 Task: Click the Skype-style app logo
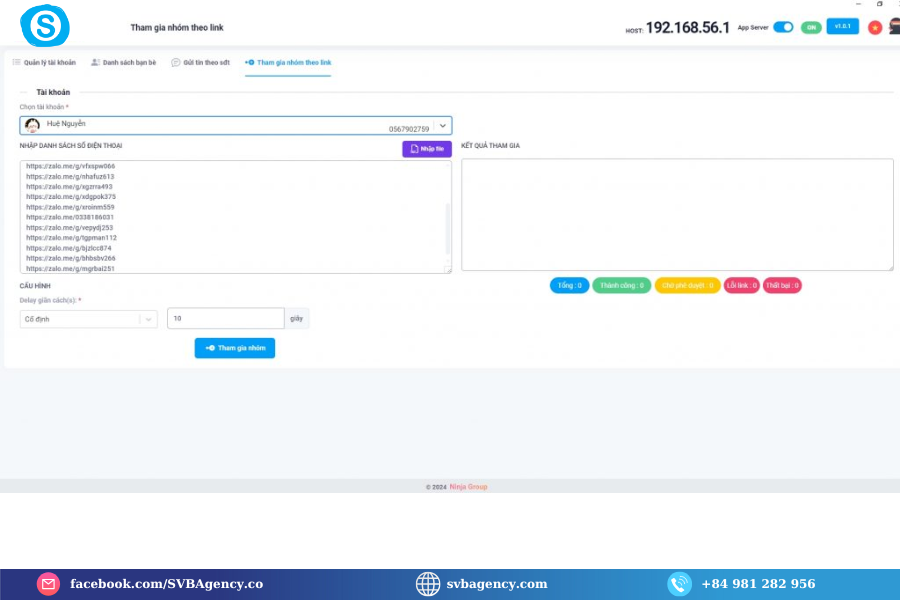[x=45, y=26]
